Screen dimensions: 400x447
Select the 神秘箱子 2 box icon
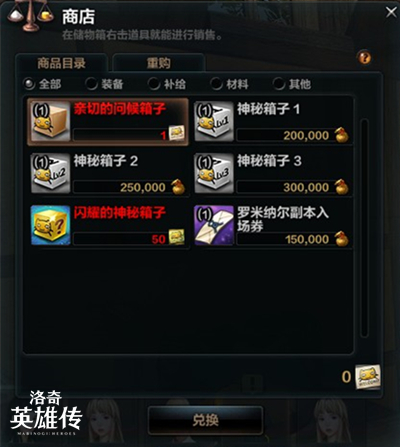50,173
